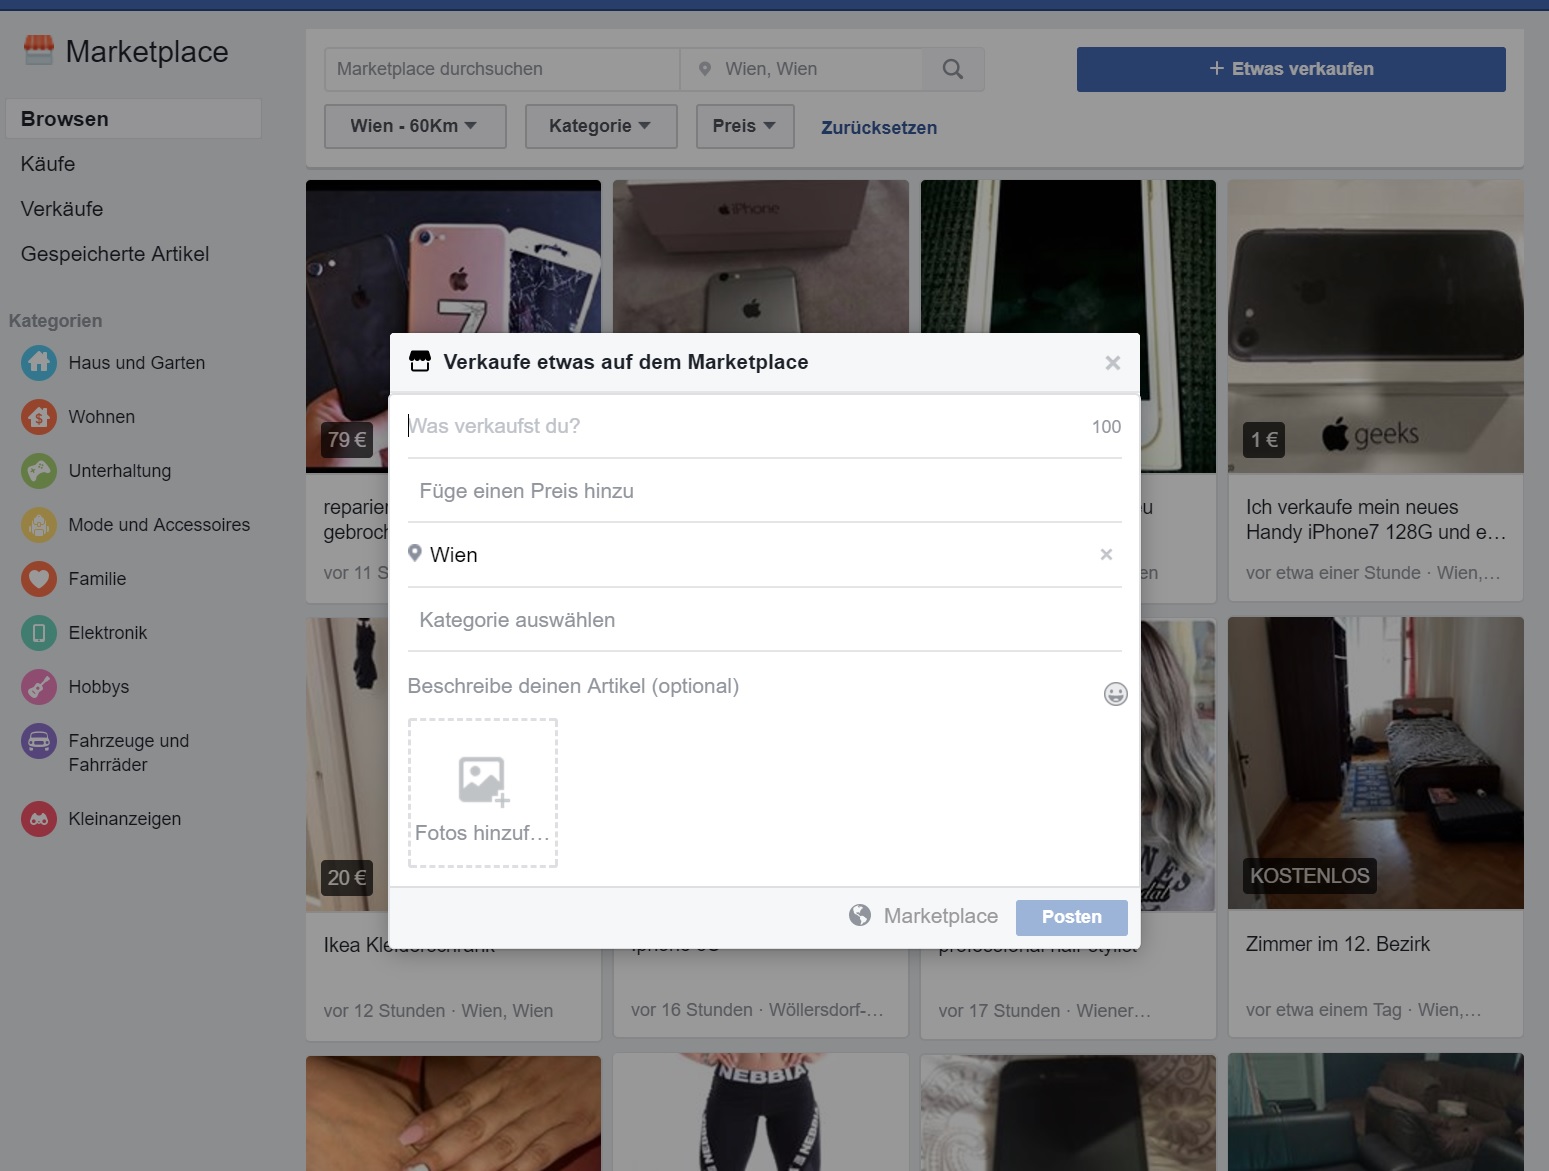Open Fahrzeuge und Fahrräder car icon
The image size is (1549, 1171).
point(39,741)
